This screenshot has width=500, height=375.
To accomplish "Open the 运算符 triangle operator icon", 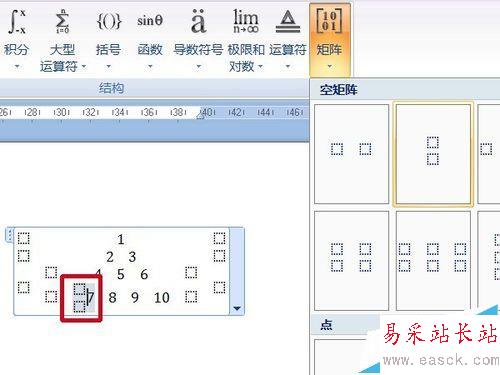I will (288, 21).
